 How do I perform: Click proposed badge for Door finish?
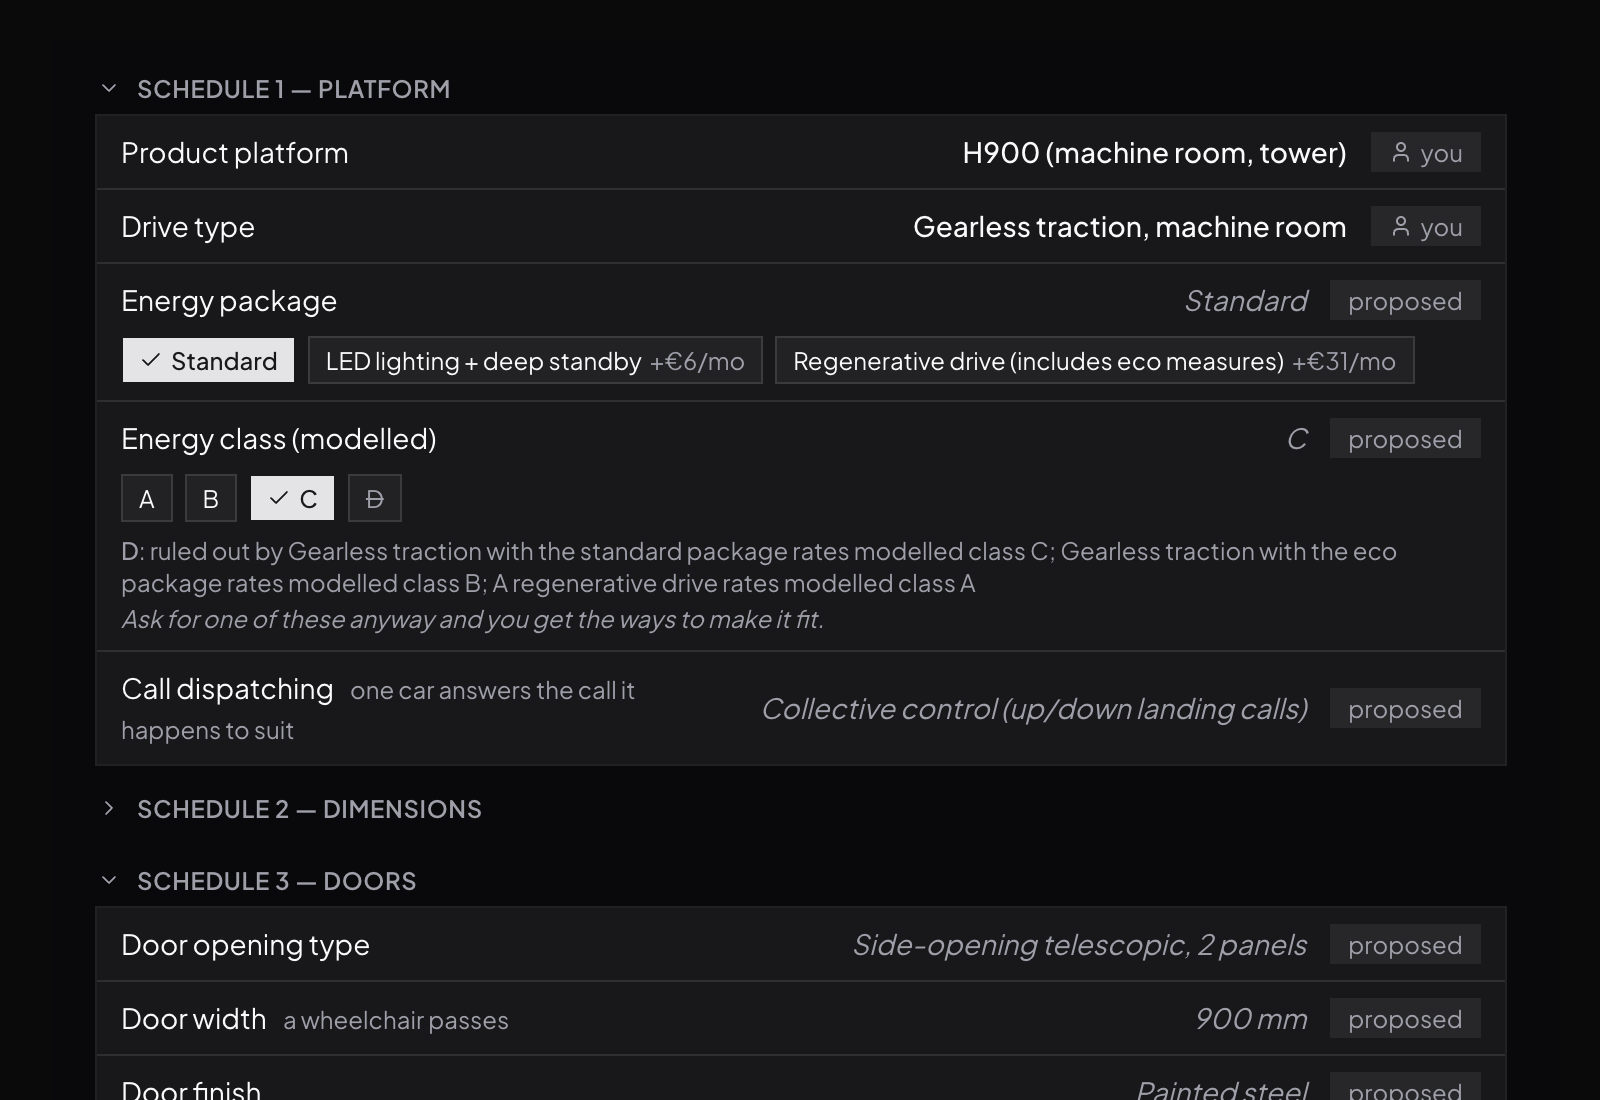[1405, 1087]
